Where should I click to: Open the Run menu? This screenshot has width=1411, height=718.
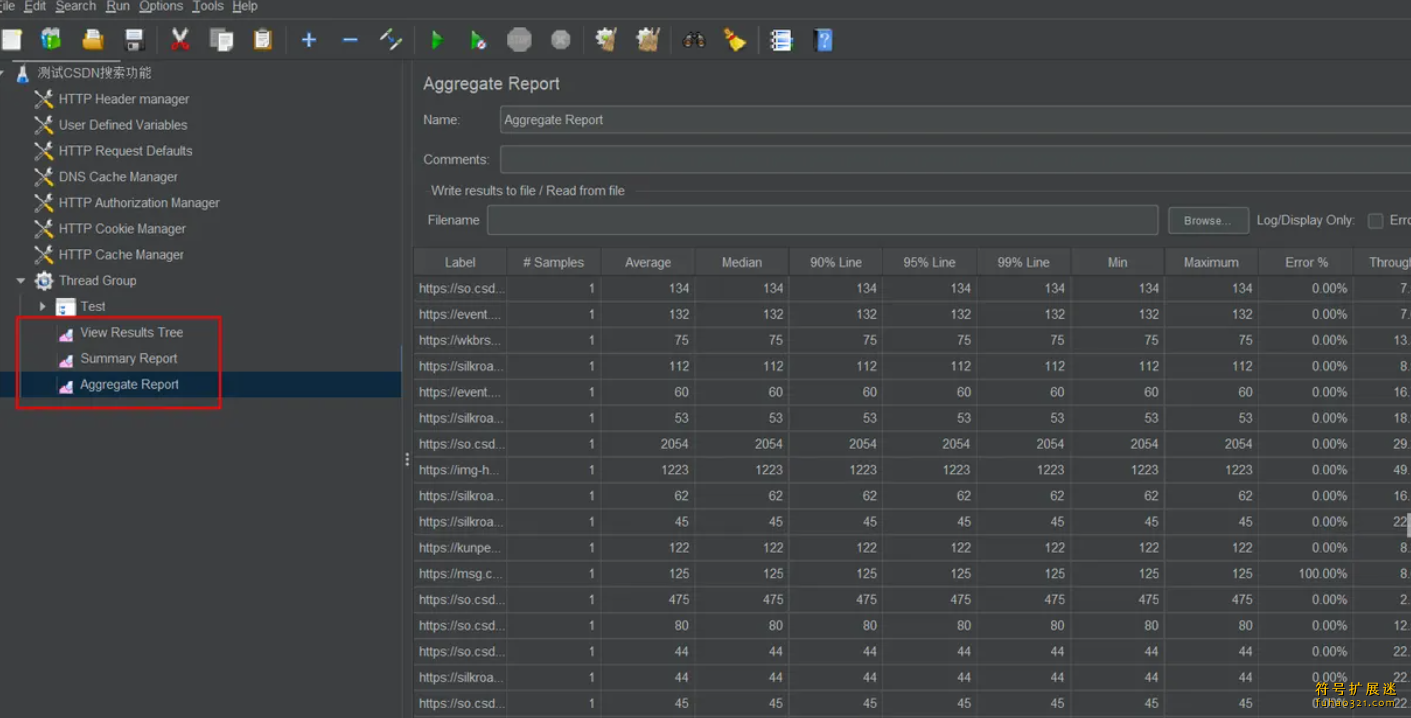(117, 6)
